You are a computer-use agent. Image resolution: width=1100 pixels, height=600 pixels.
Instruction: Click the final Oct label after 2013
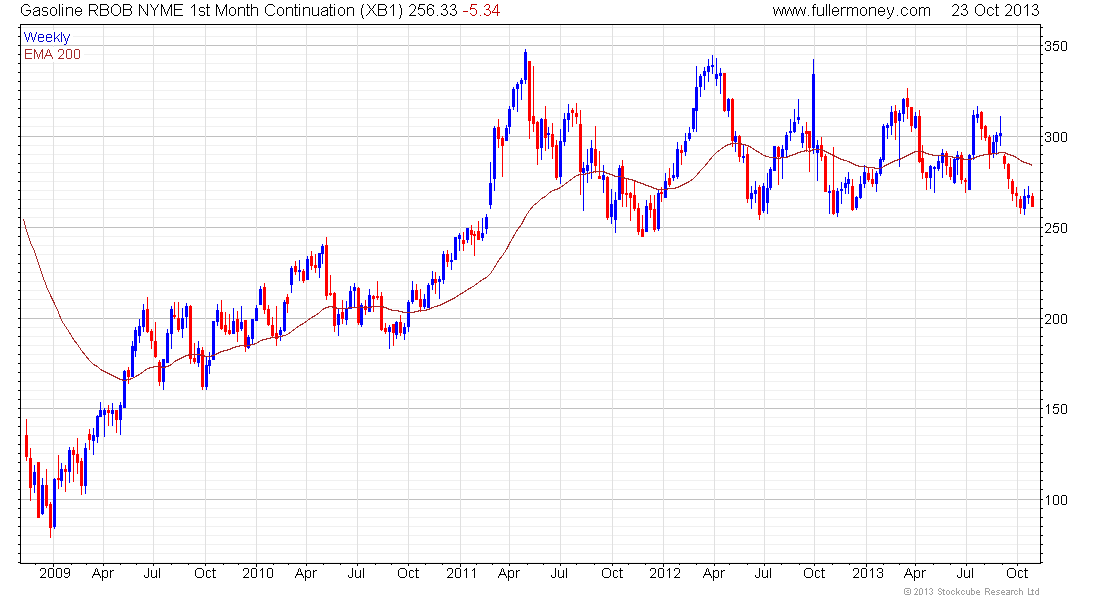point(1017,573)
